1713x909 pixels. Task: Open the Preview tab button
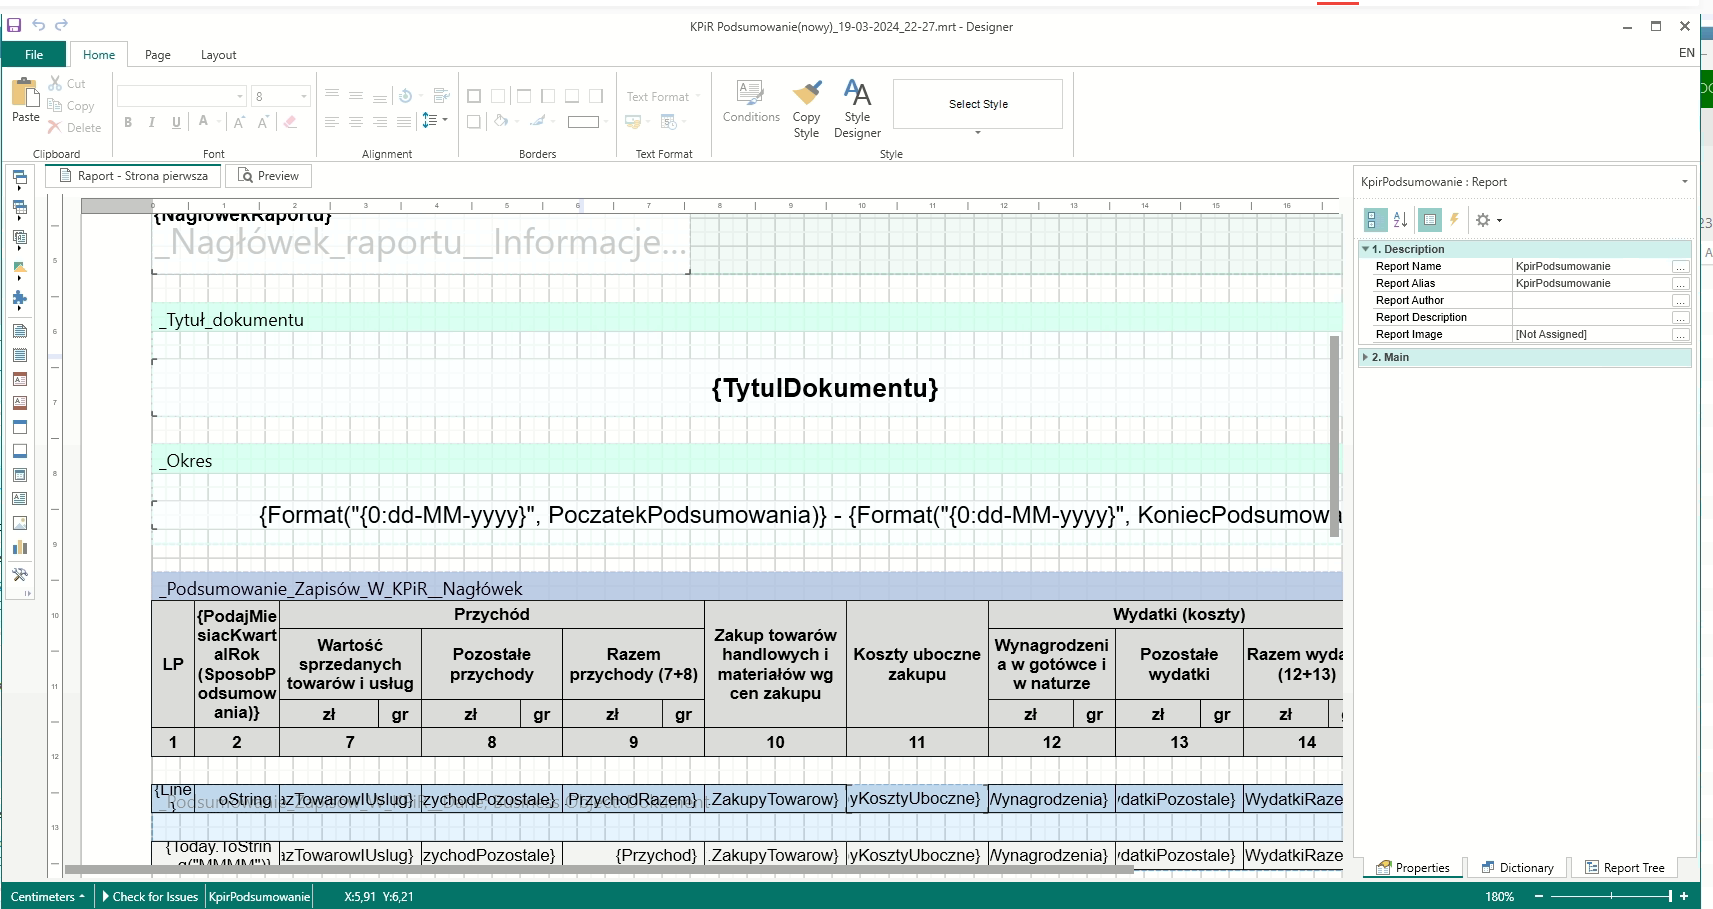pyautogui.click(x=269, y=176)
